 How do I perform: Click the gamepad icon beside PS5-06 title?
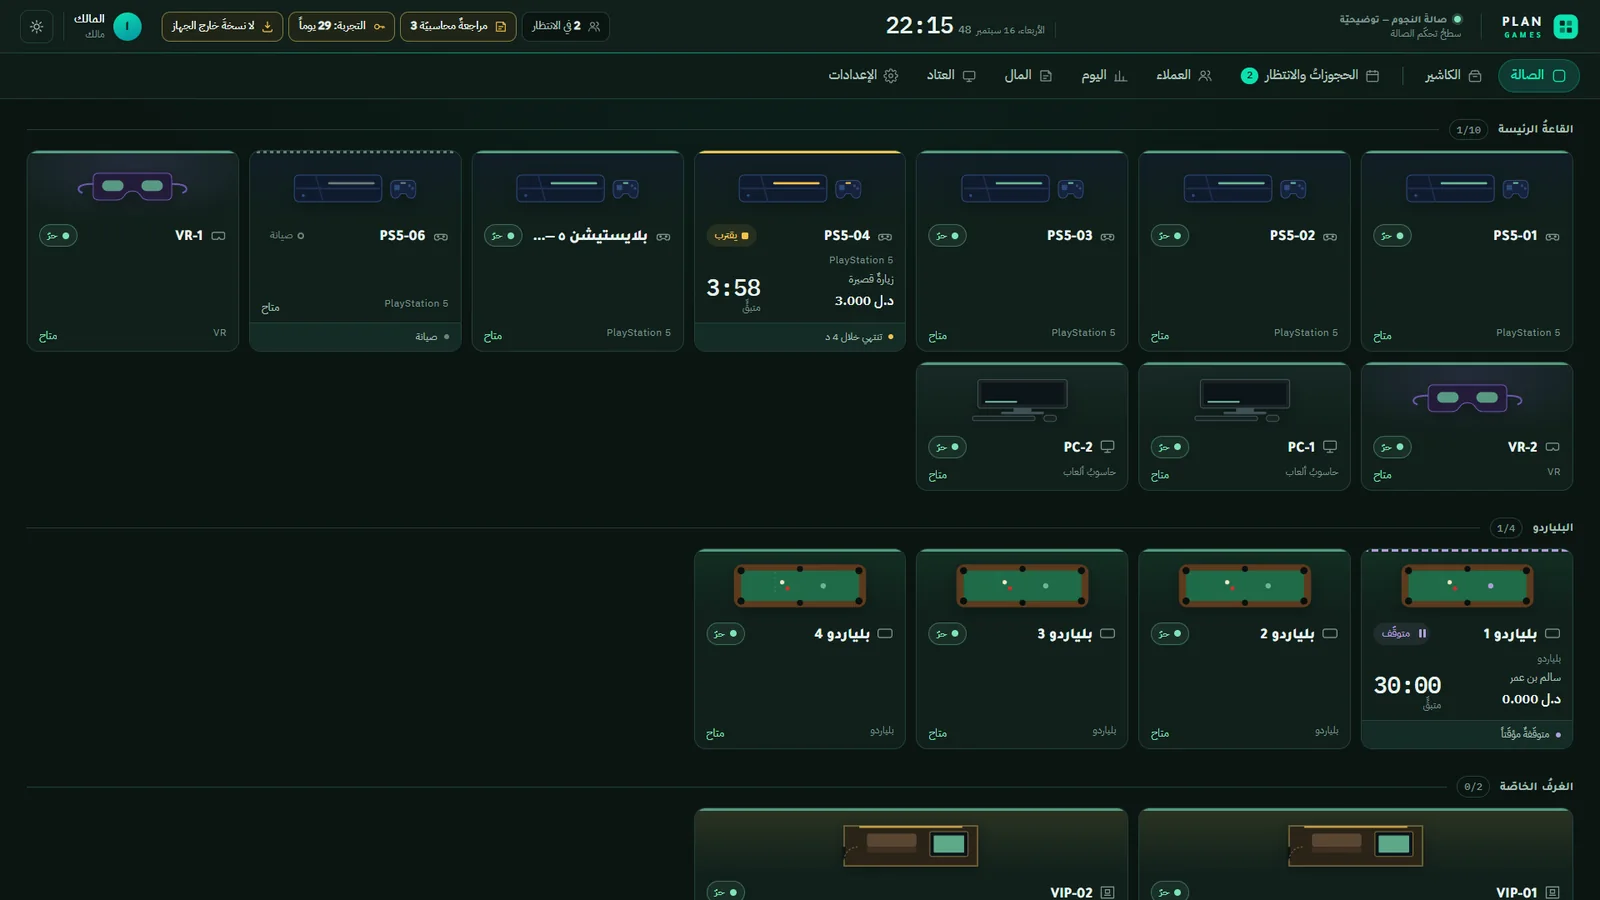tap(441, 237)
